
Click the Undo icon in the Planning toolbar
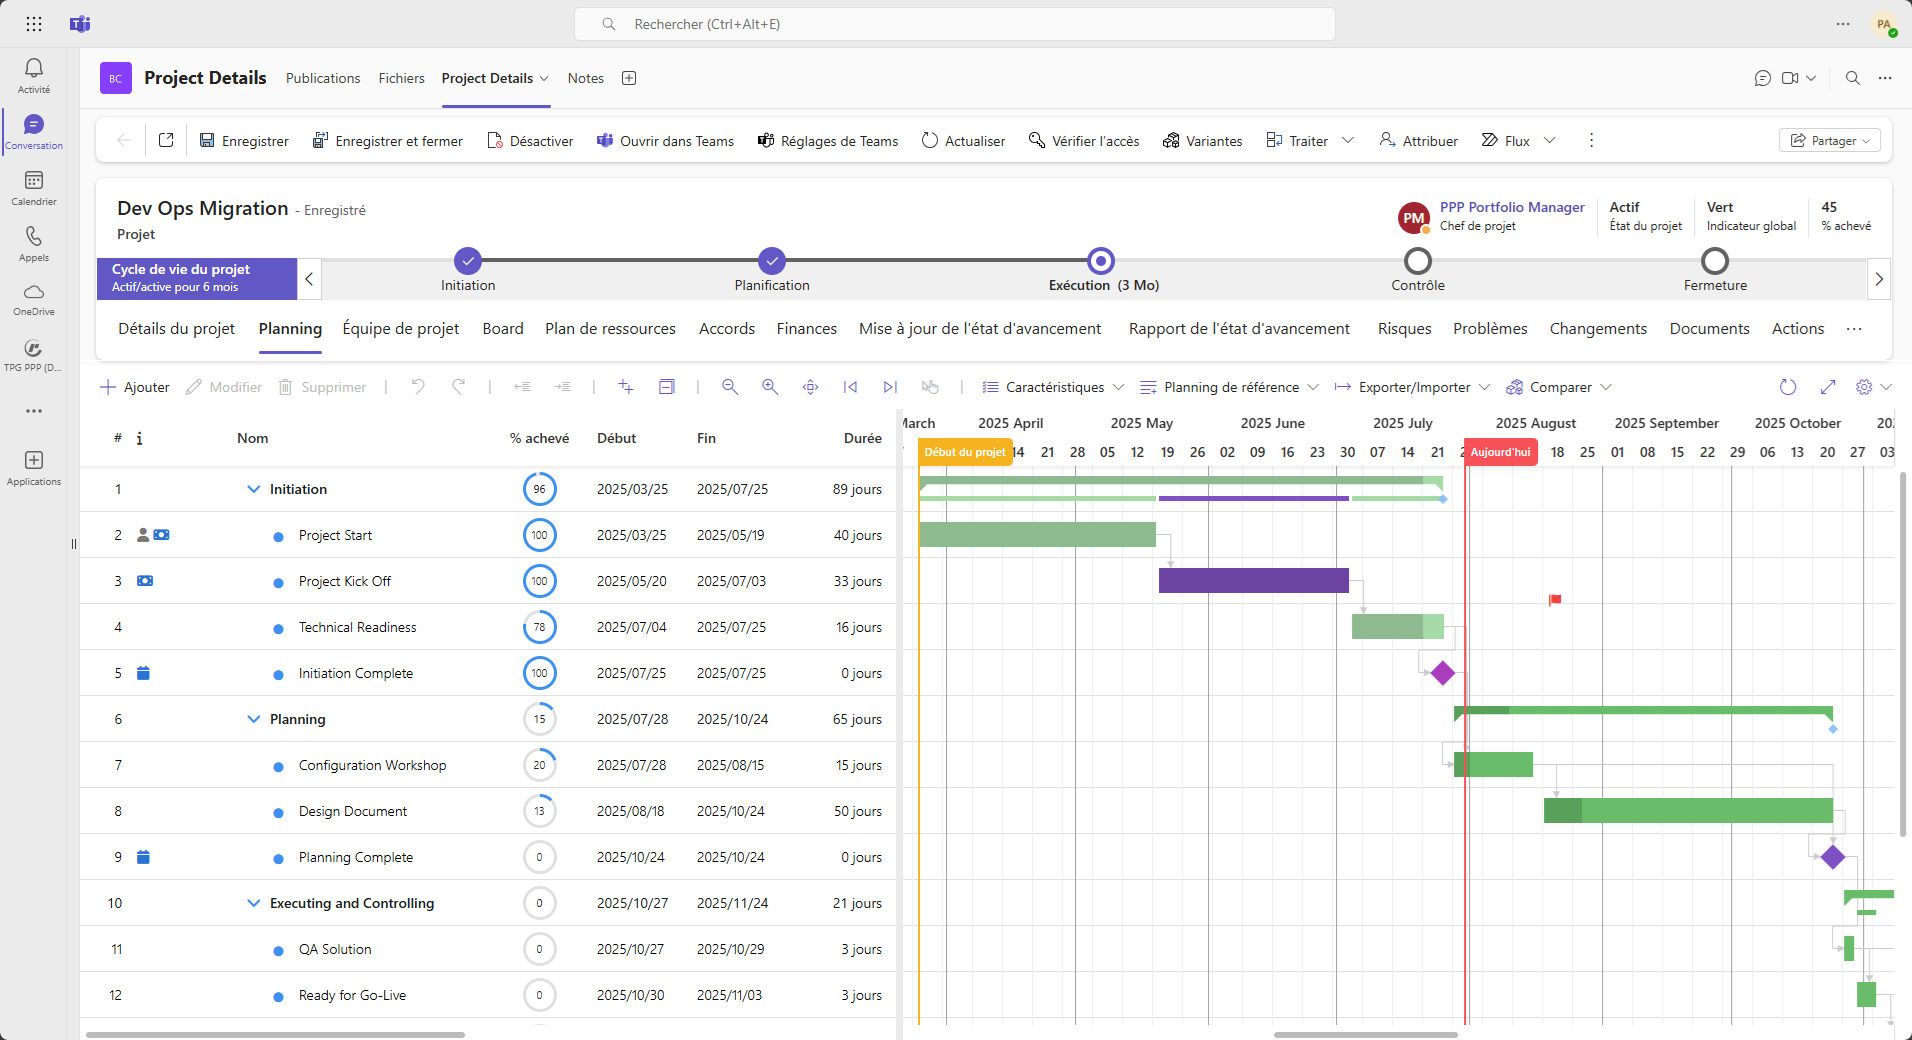click(x=418, y=387)
